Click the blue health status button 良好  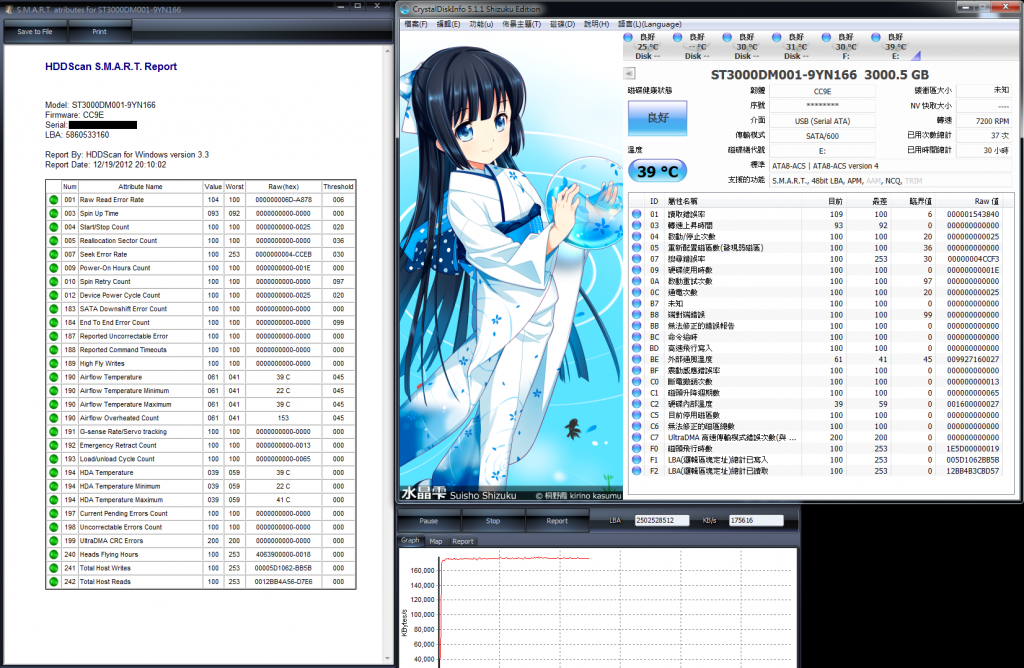pos(658,118)
